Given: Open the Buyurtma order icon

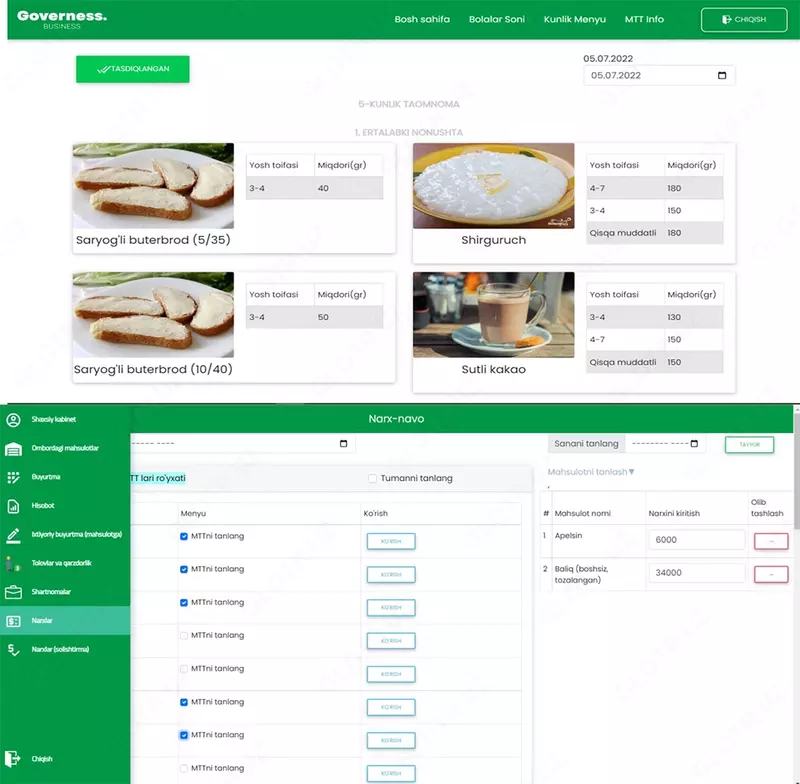Looking at the screenshot, I should tap(13, 478).
